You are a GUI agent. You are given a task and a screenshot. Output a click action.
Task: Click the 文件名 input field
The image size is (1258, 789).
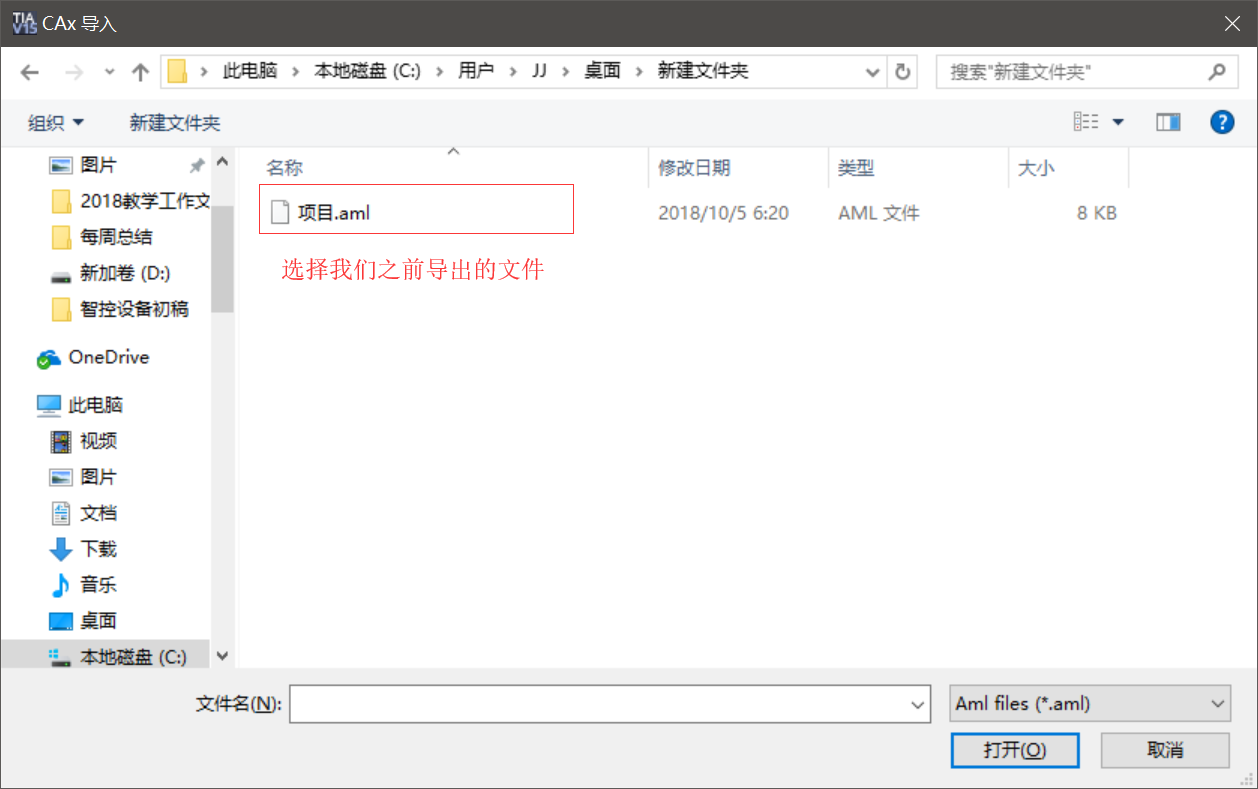[600, 704]
